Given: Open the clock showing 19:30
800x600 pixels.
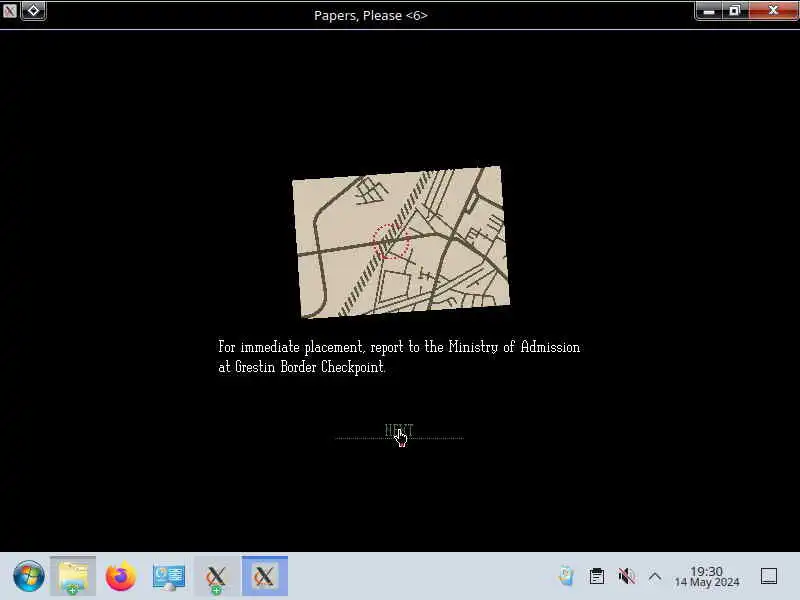Looking at the screenshot, I should [x=707, y=577].
